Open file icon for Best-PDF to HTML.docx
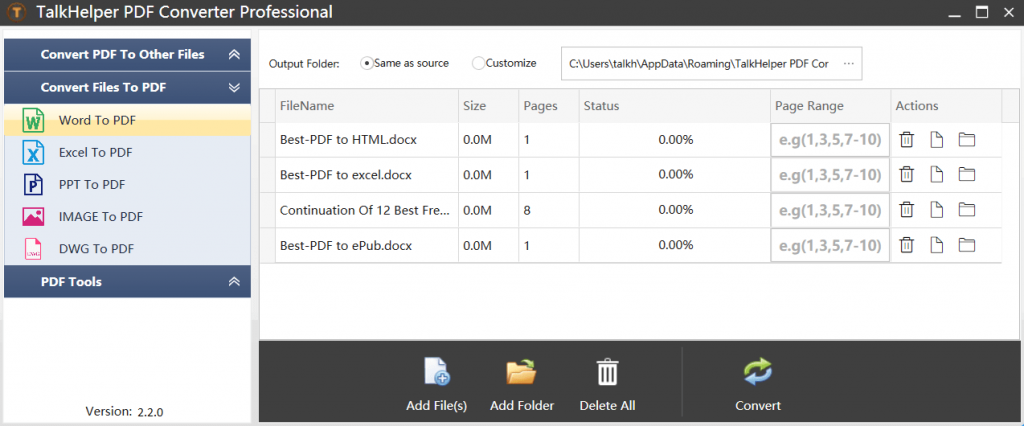1024x426 pixels. tap(936, 139)
